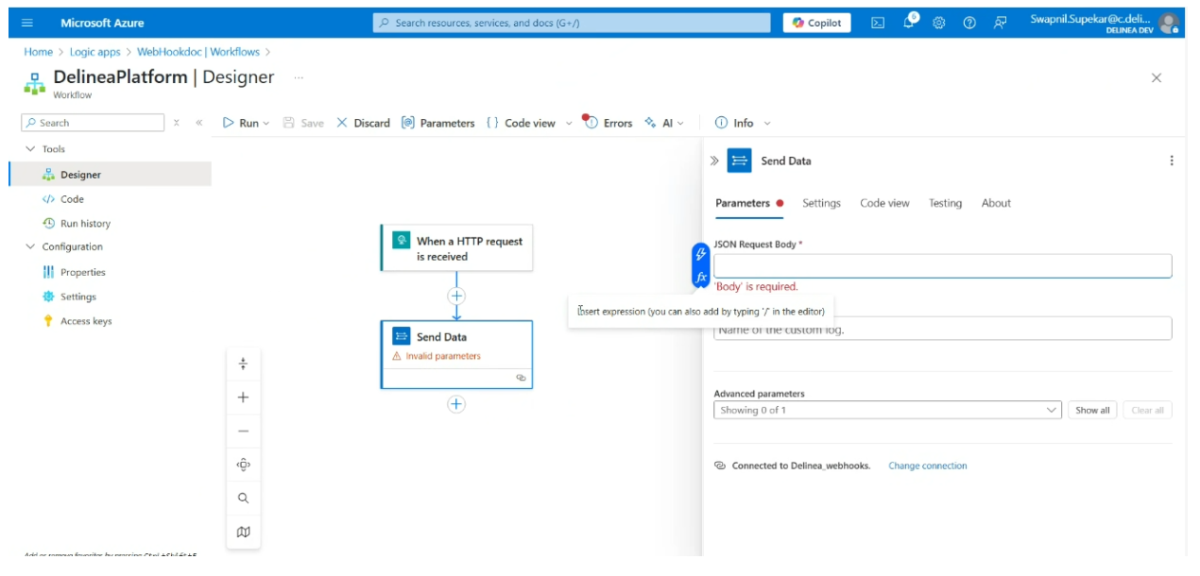The image size is (1200, 576).
Task: Switch to the Testing tab
Action: [x=944, y=203]
